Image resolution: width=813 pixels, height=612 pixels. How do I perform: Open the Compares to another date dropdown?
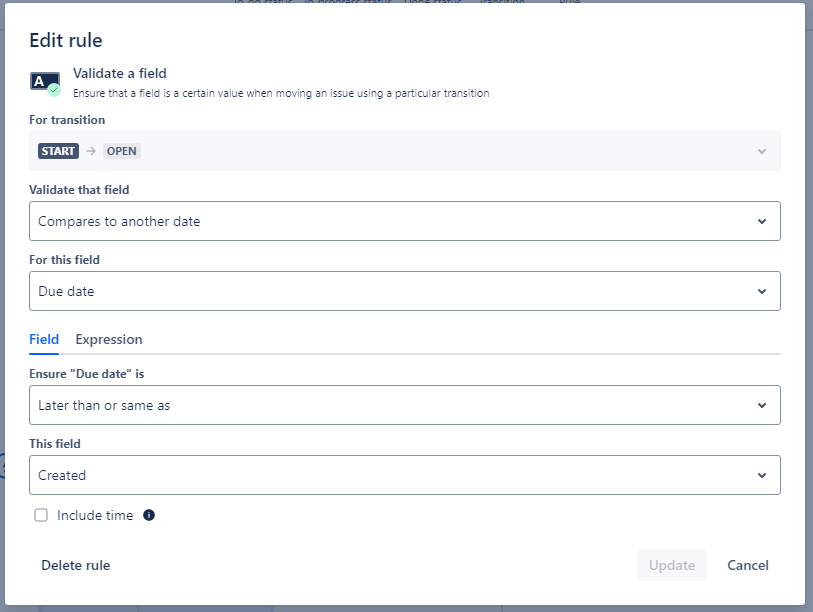[x=404, y=221]
